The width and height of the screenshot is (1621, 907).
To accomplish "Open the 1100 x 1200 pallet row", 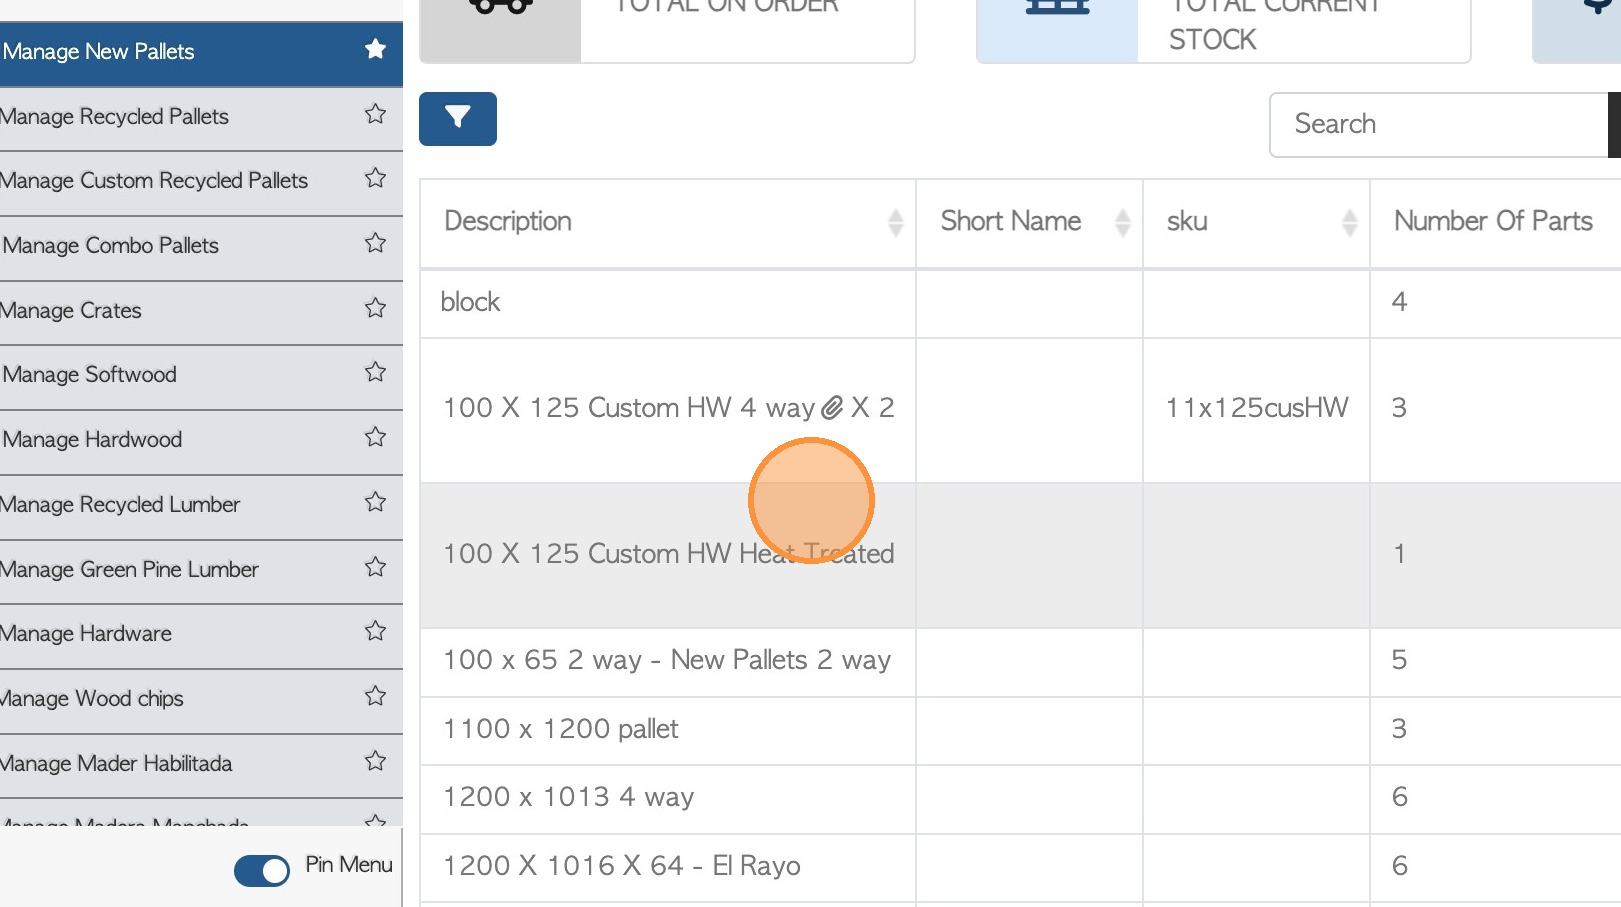I will [x=561, y=729].
